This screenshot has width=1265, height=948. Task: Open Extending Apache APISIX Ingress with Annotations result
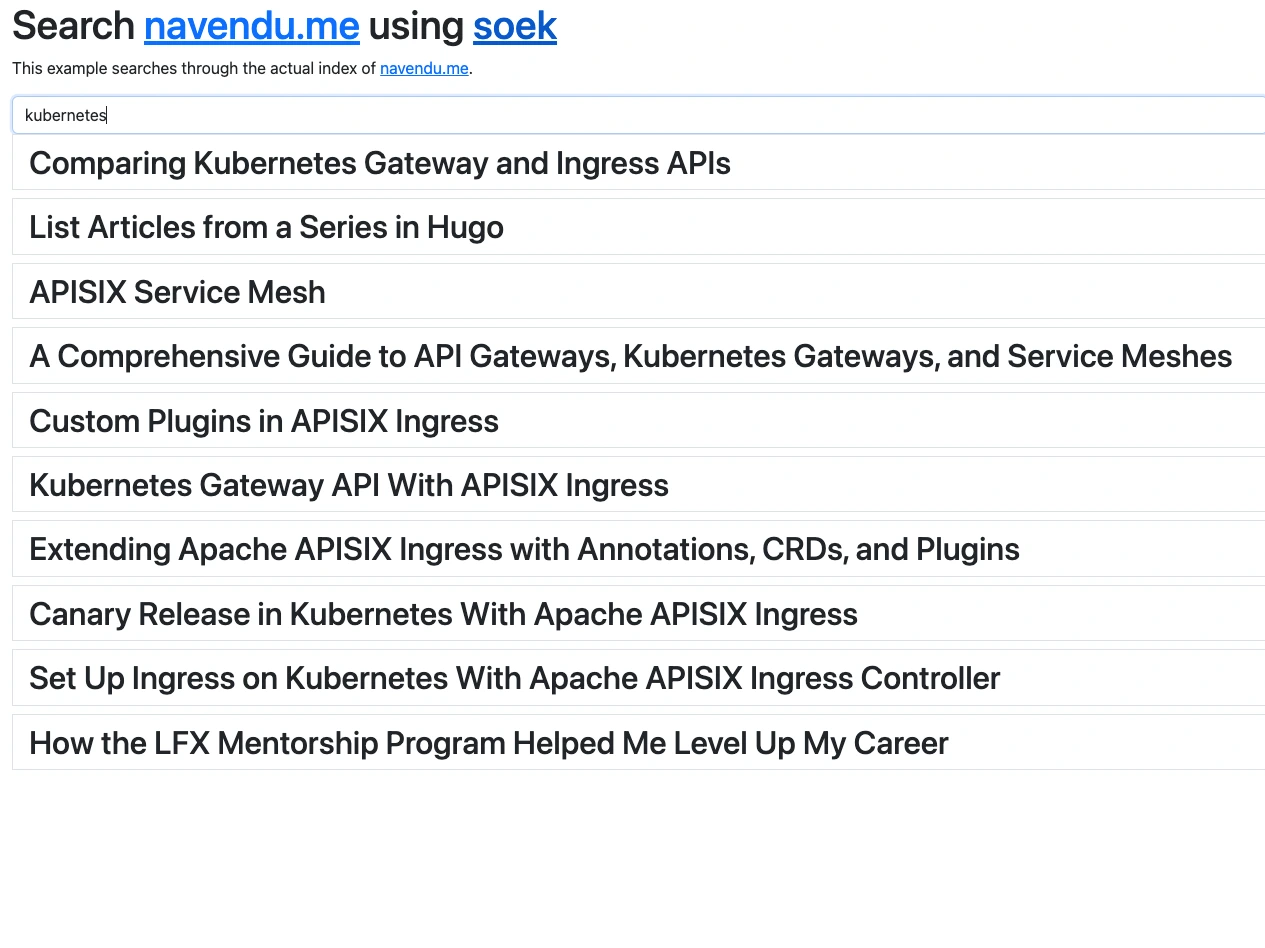pos(638,549)
